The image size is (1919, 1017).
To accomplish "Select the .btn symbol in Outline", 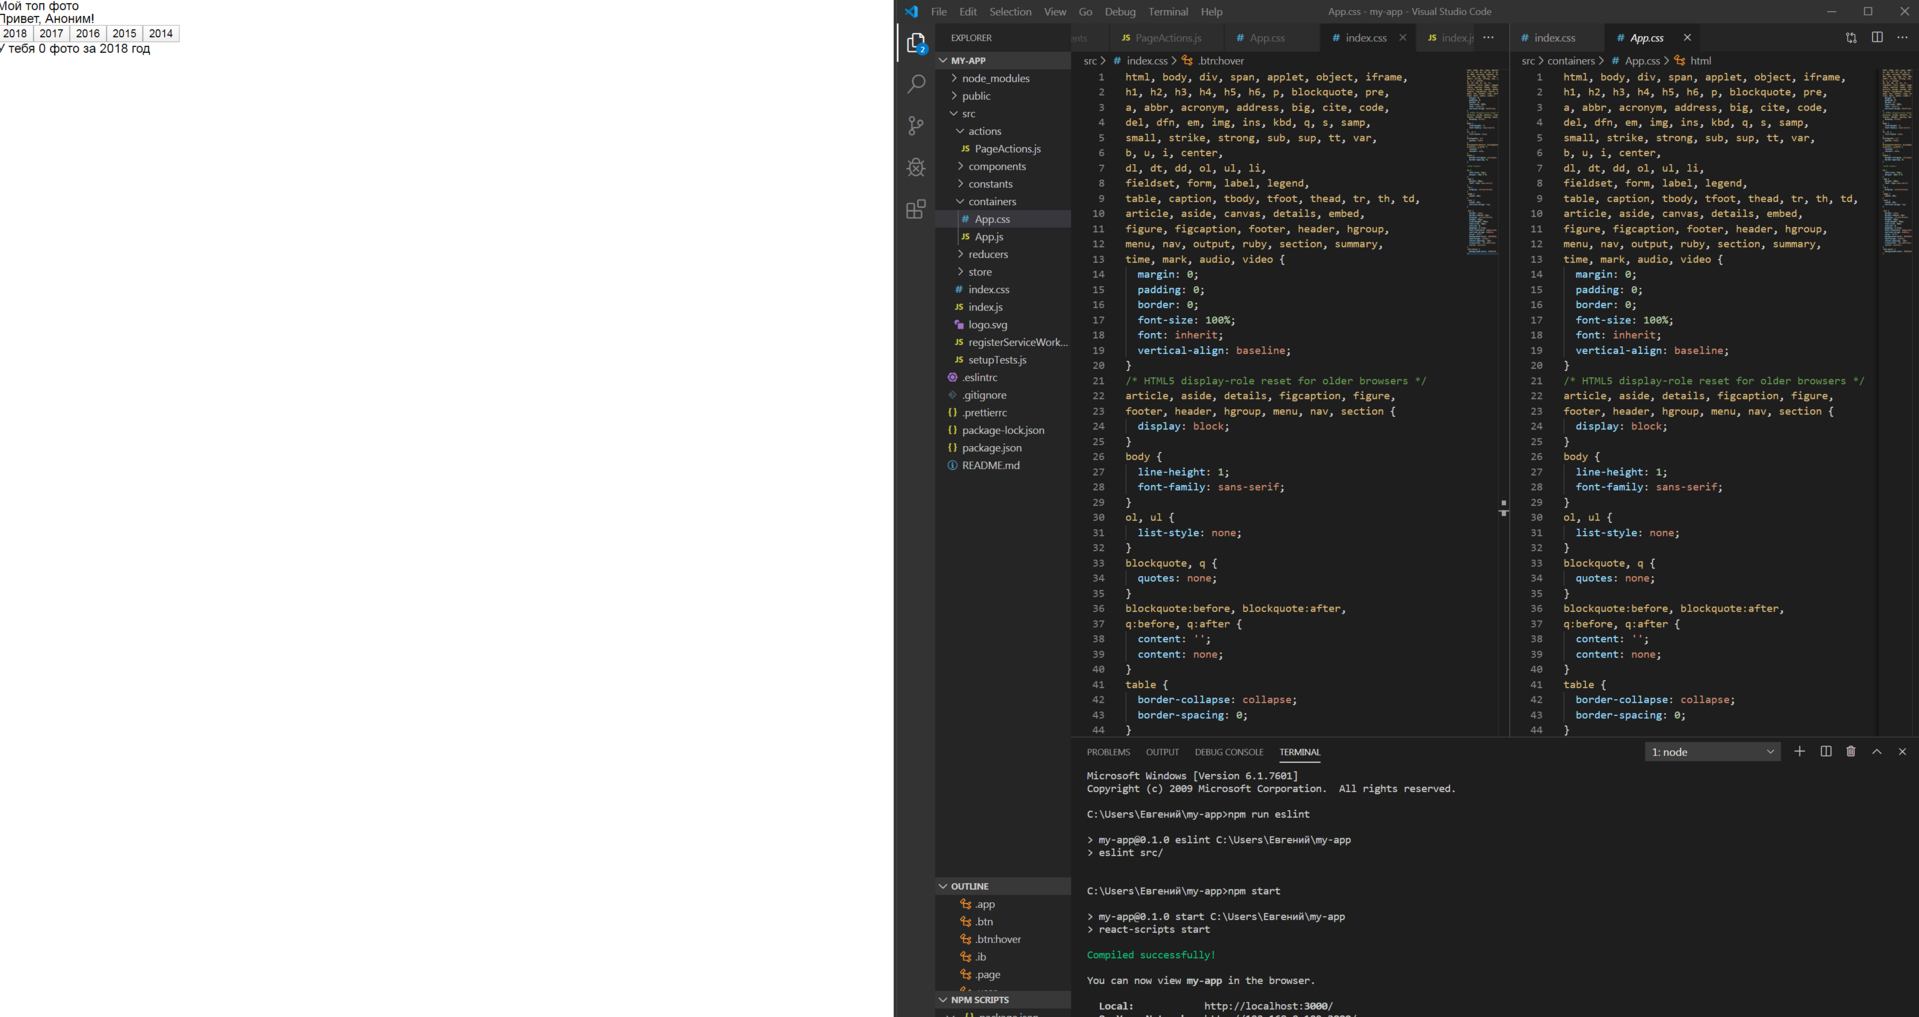I will point(984,922).
